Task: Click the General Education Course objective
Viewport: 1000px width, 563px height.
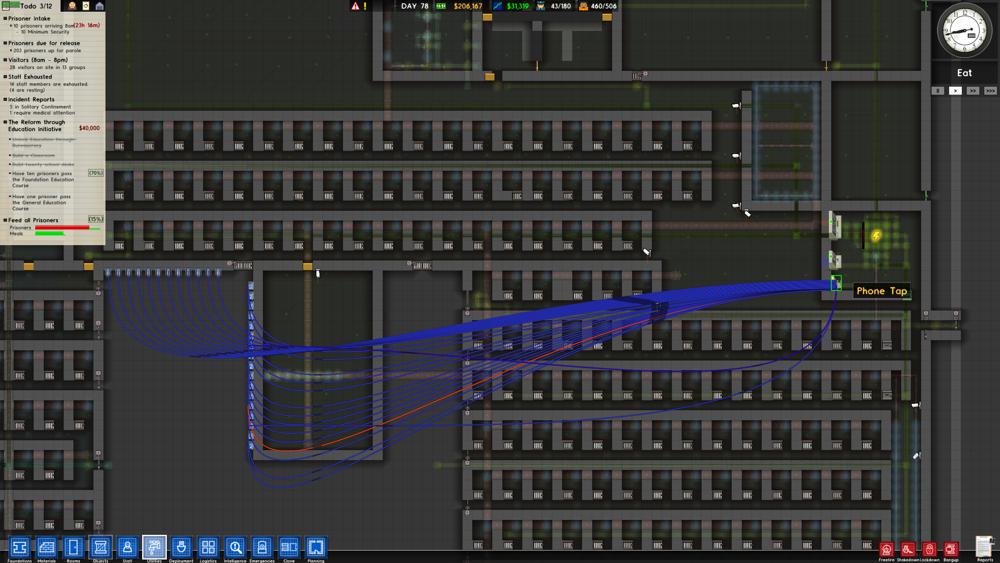Action: tap(41, 202)
